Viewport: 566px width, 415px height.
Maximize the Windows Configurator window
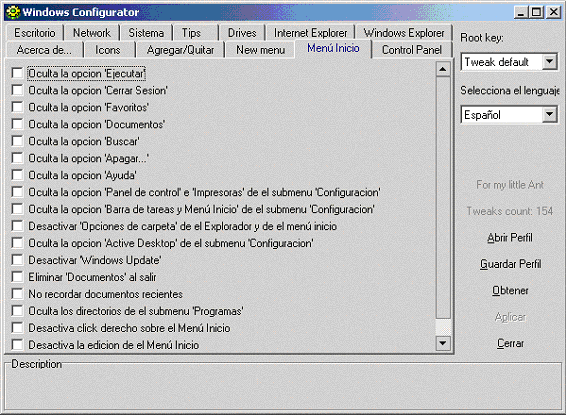click(536, 12)
